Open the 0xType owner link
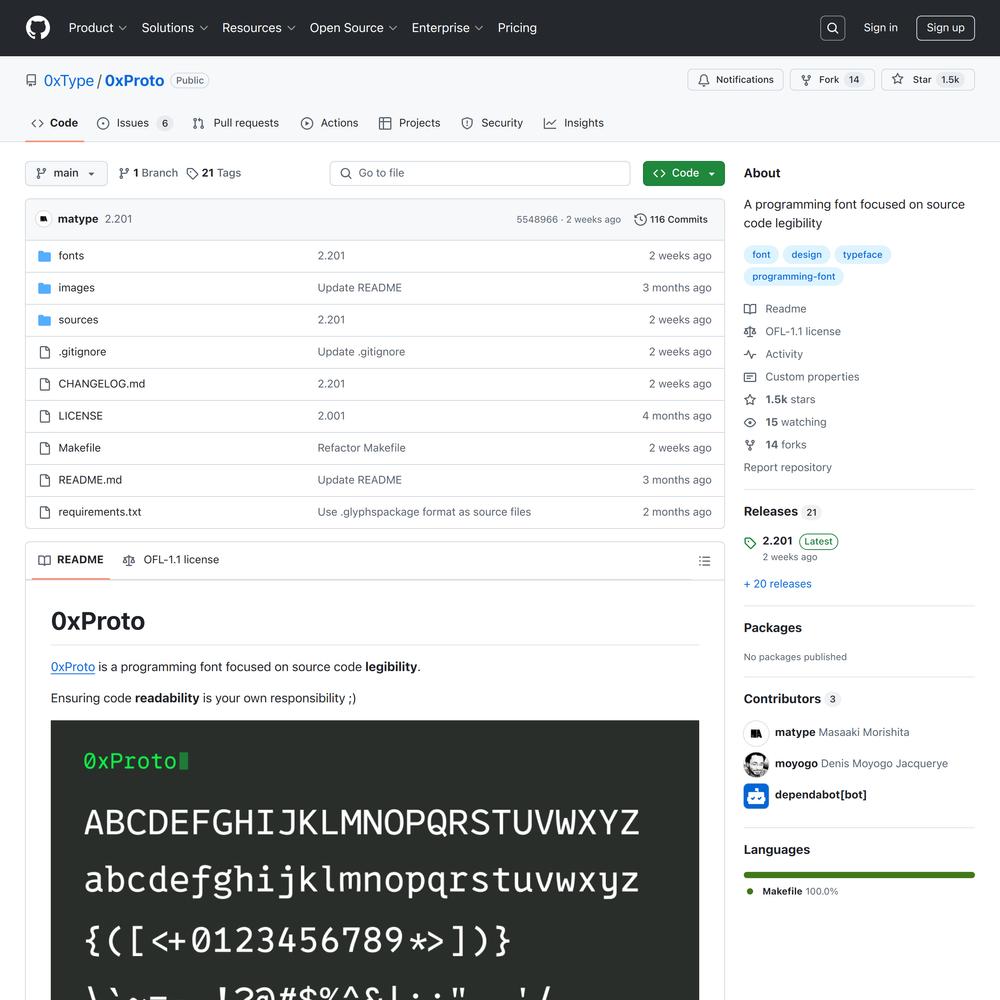The width and height of the screenshot is (1000, 1000). click(x=69, y=80)
